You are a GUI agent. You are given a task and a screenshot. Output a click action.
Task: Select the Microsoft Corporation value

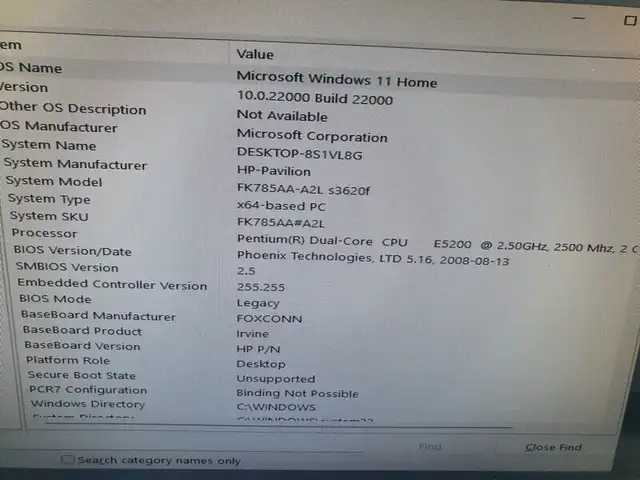pyautogui.click(x=312, y=135)
